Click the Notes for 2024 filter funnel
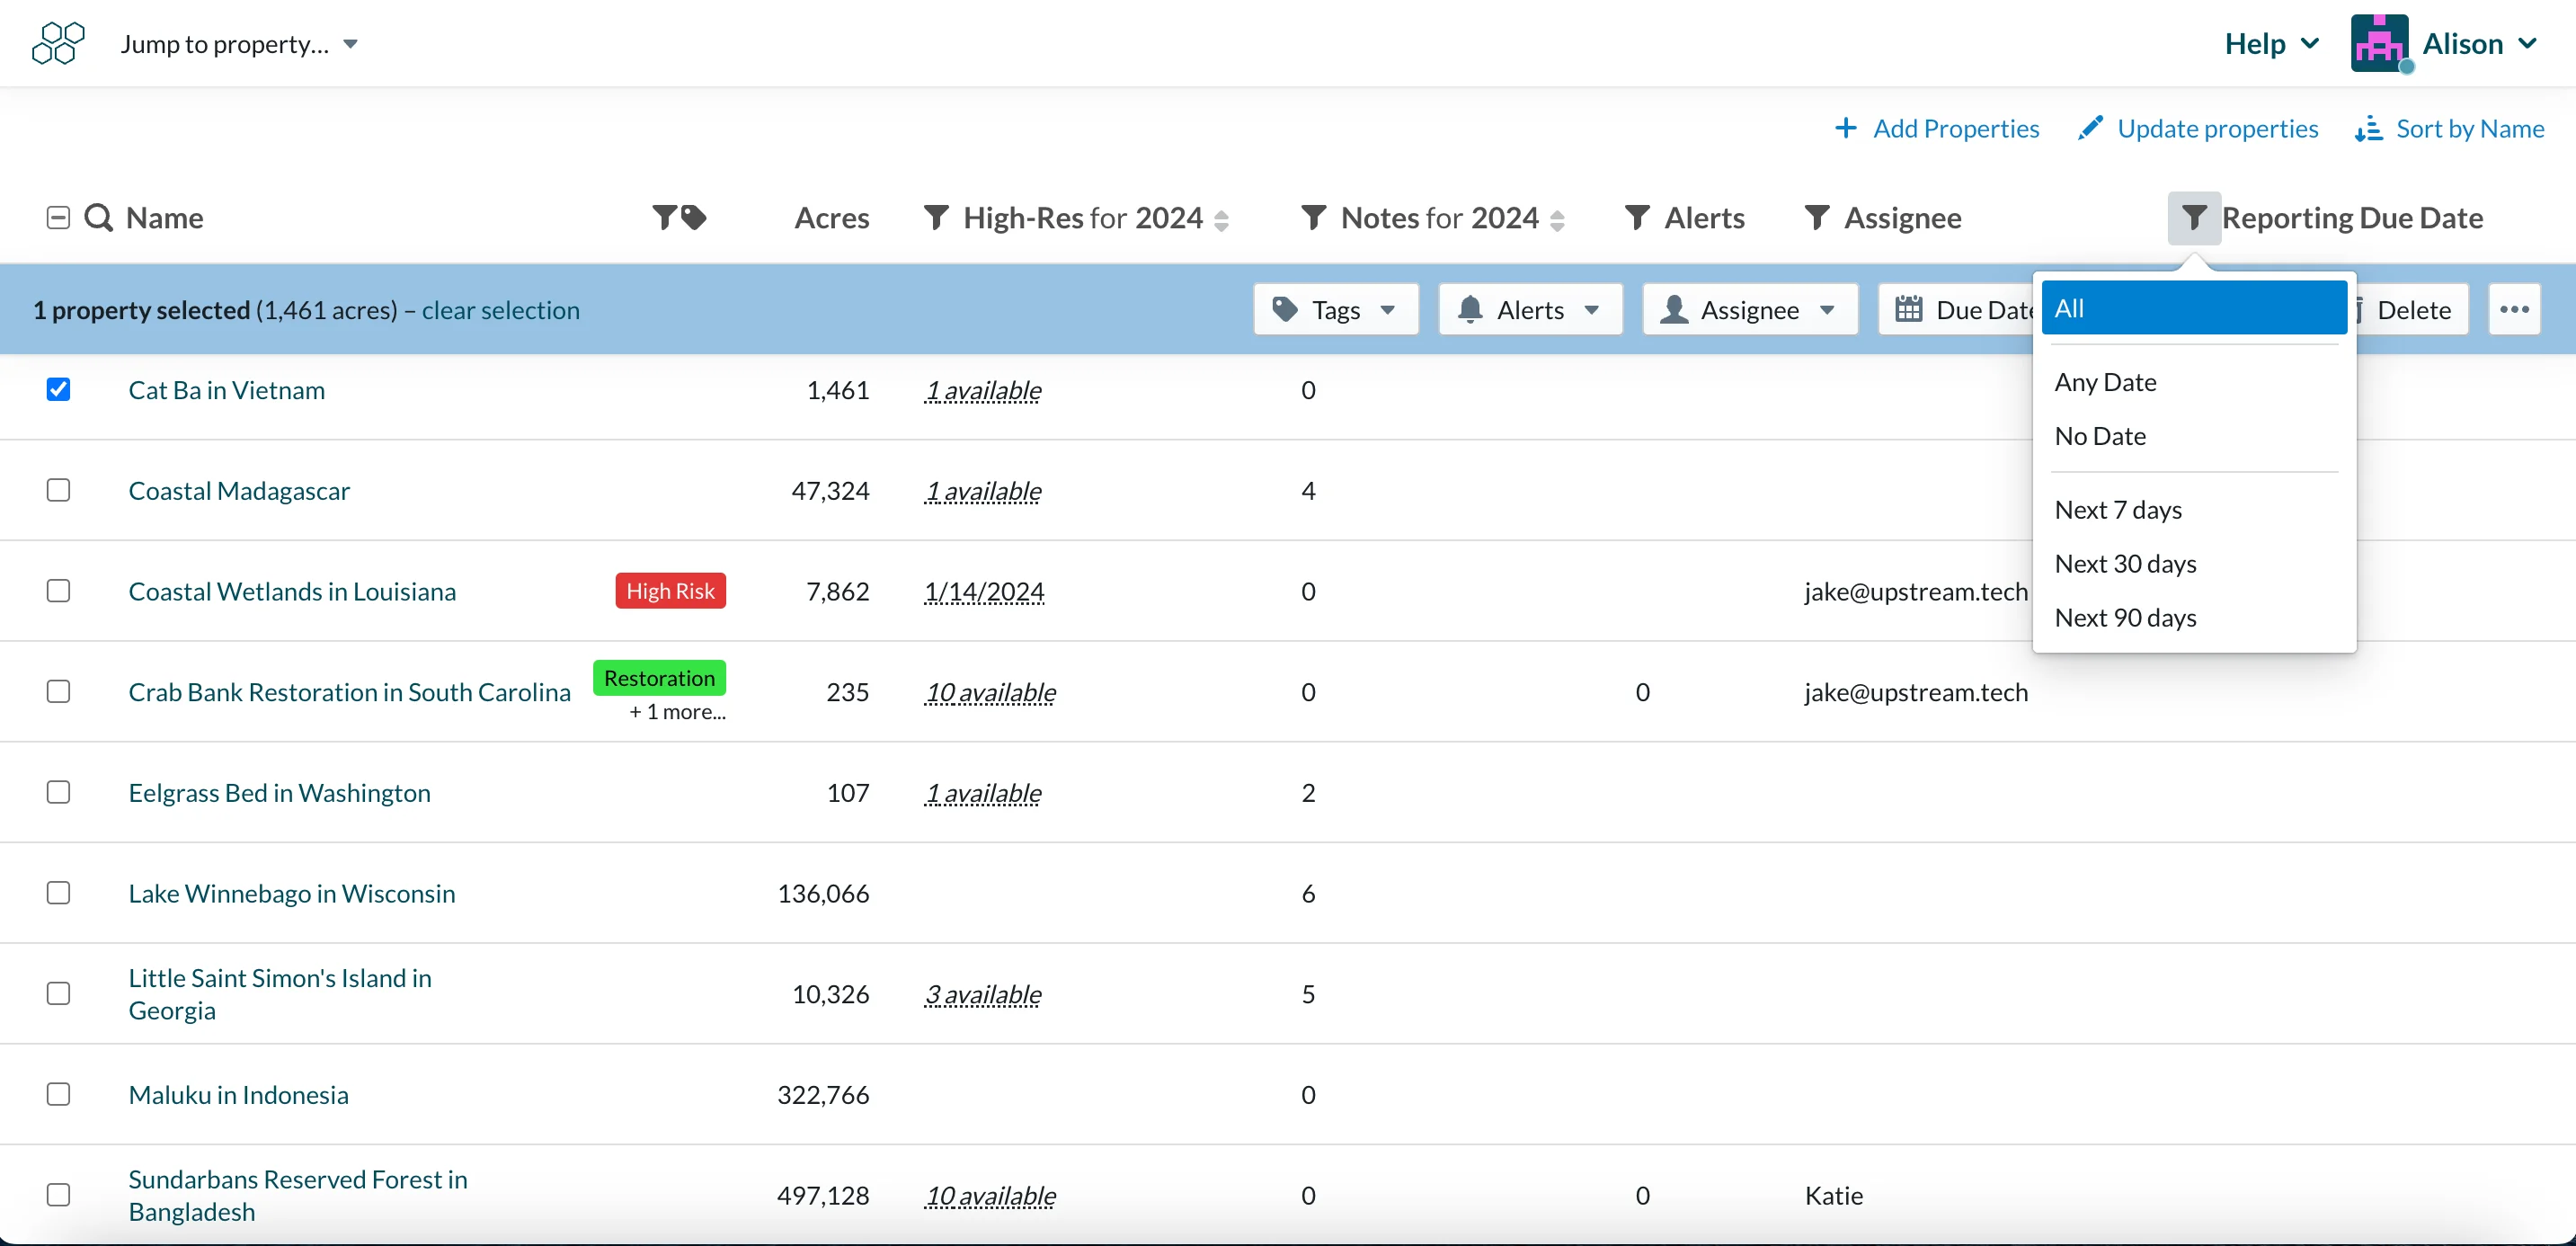 coord(1313,217)
